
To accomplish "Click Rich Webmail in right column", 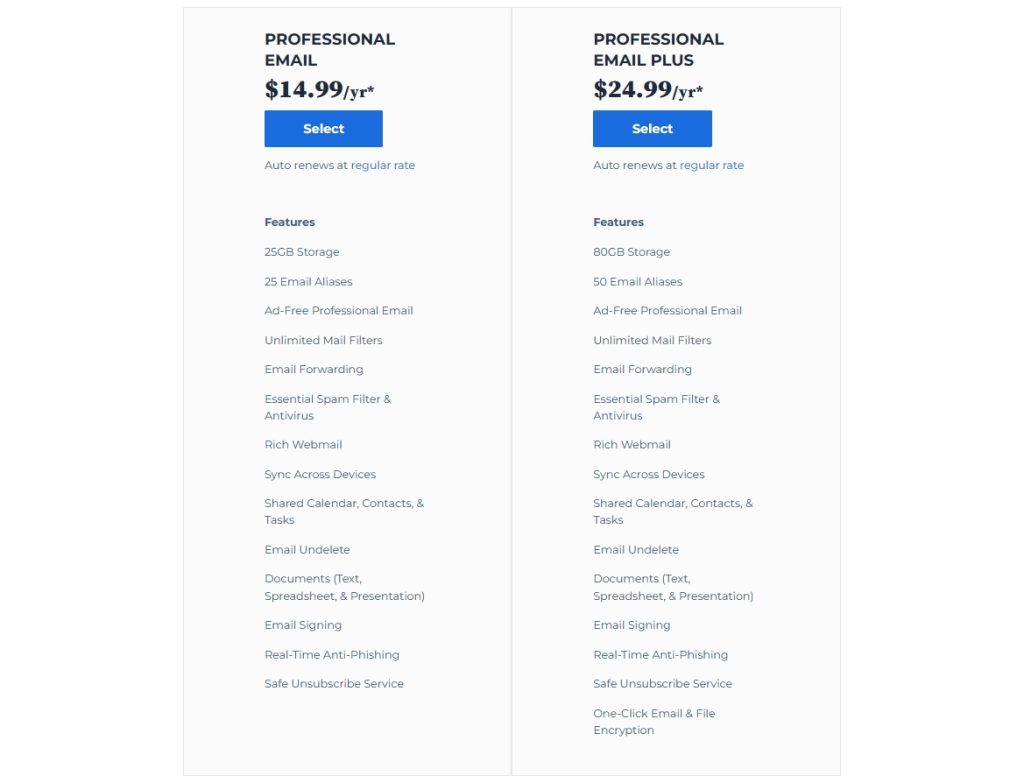I will (x=632, y=445).
